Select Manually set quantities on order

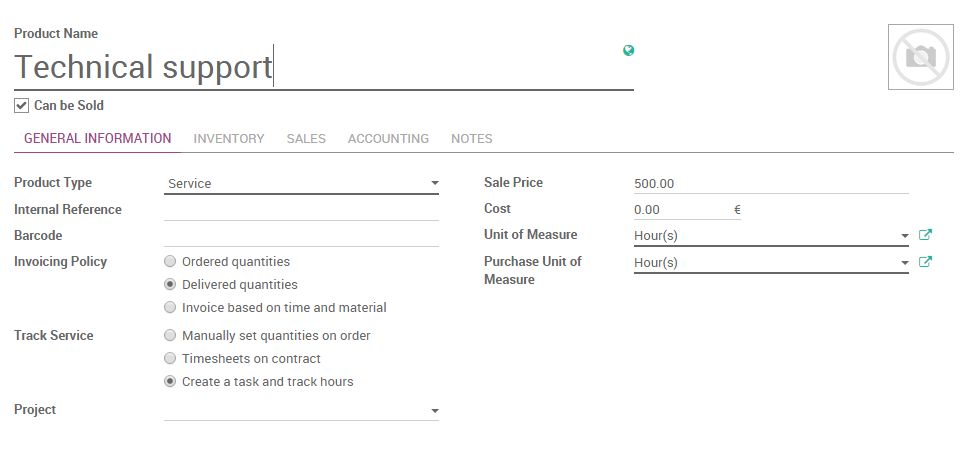171,336
